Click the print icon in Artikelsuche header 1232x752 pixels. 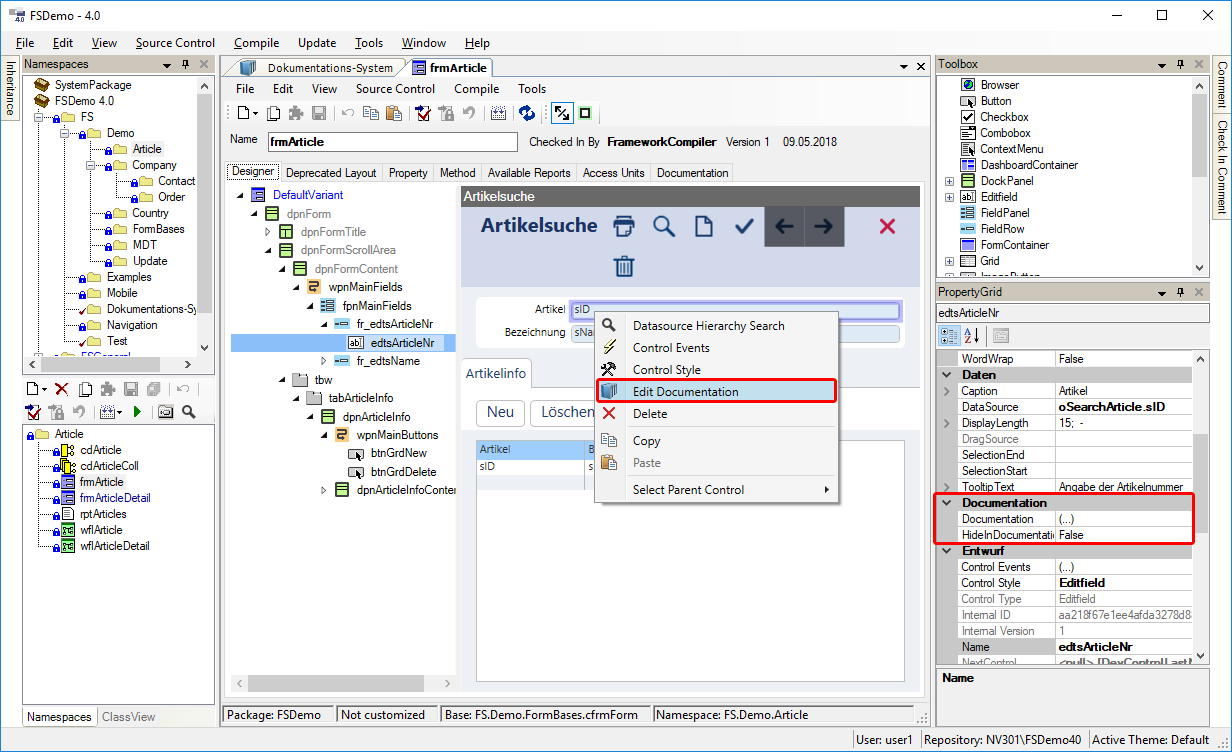pos(624,226)
